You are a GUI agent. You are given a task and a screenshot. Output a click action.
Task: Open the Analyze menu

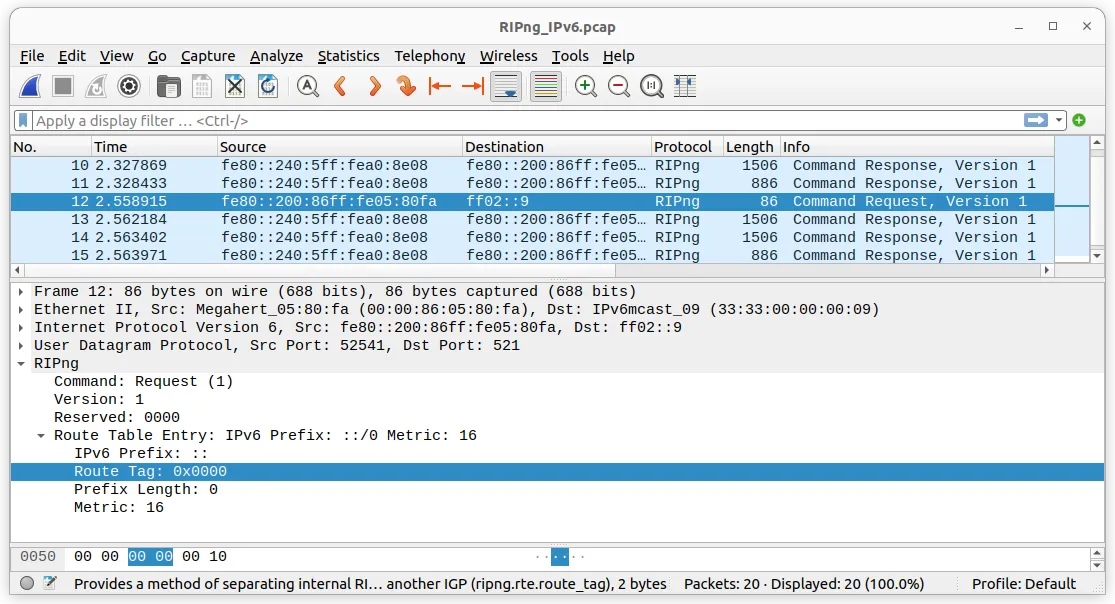pos(277,55)
